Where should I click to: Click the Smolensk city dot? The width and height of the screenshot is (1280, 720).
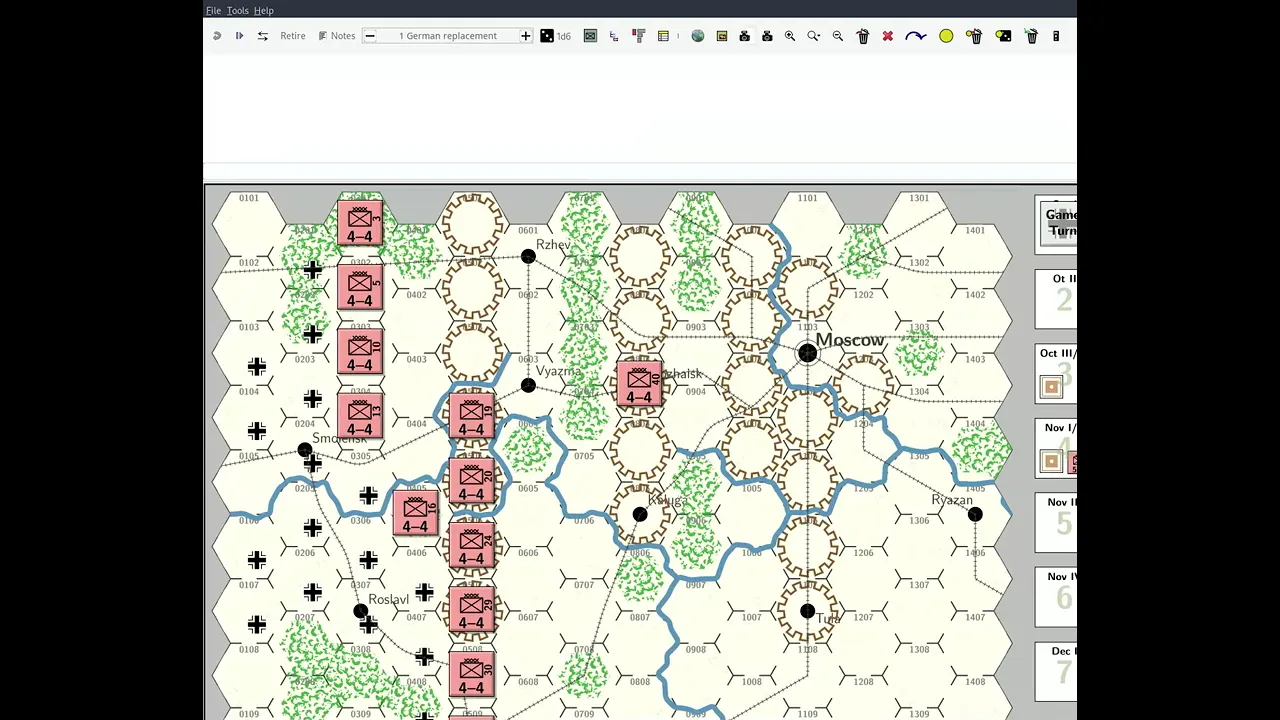(x=304, y=450)
